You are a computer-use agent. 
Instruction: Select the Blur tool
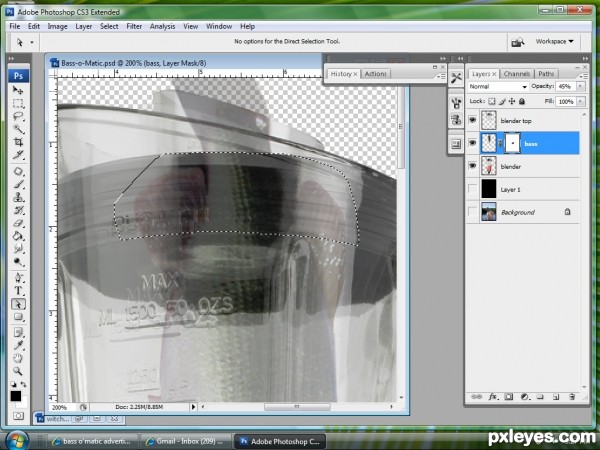click(x=18, y=249)
